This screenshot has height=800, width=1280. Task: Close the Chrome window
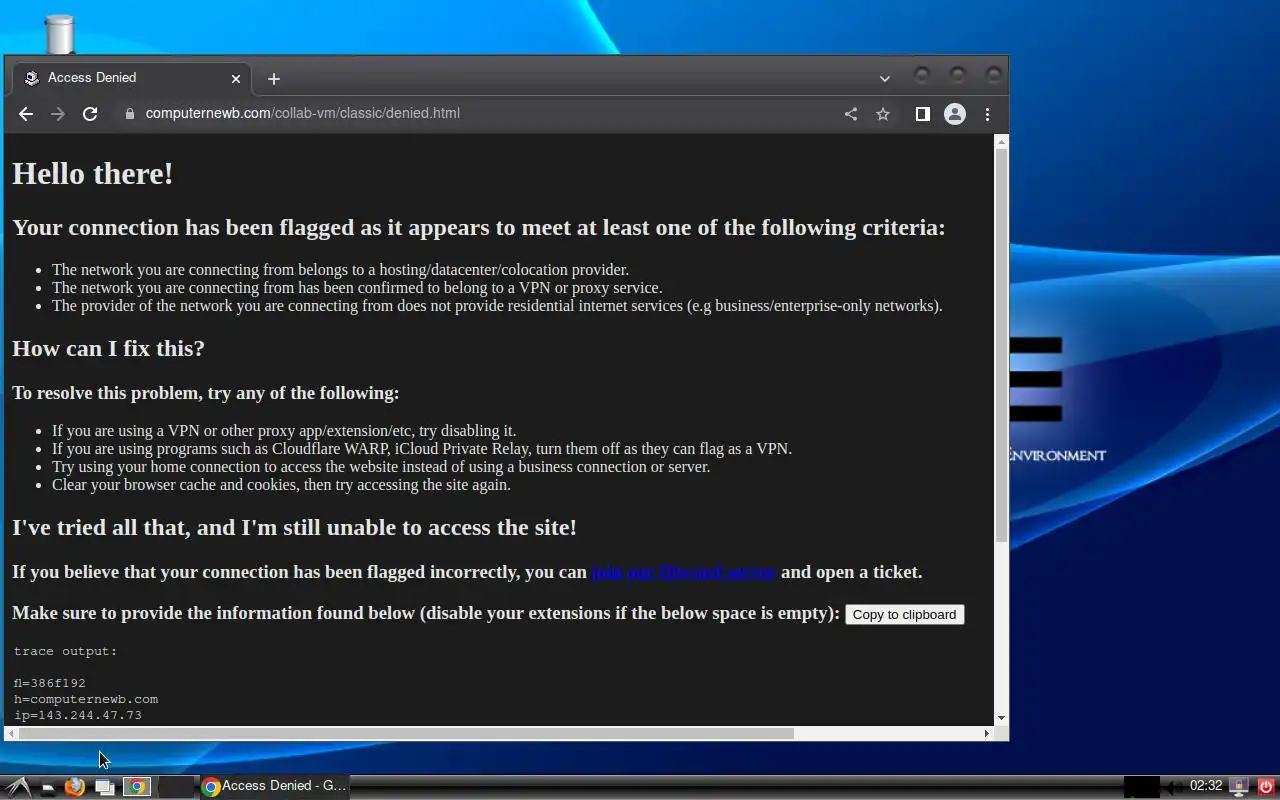[993, 75]
